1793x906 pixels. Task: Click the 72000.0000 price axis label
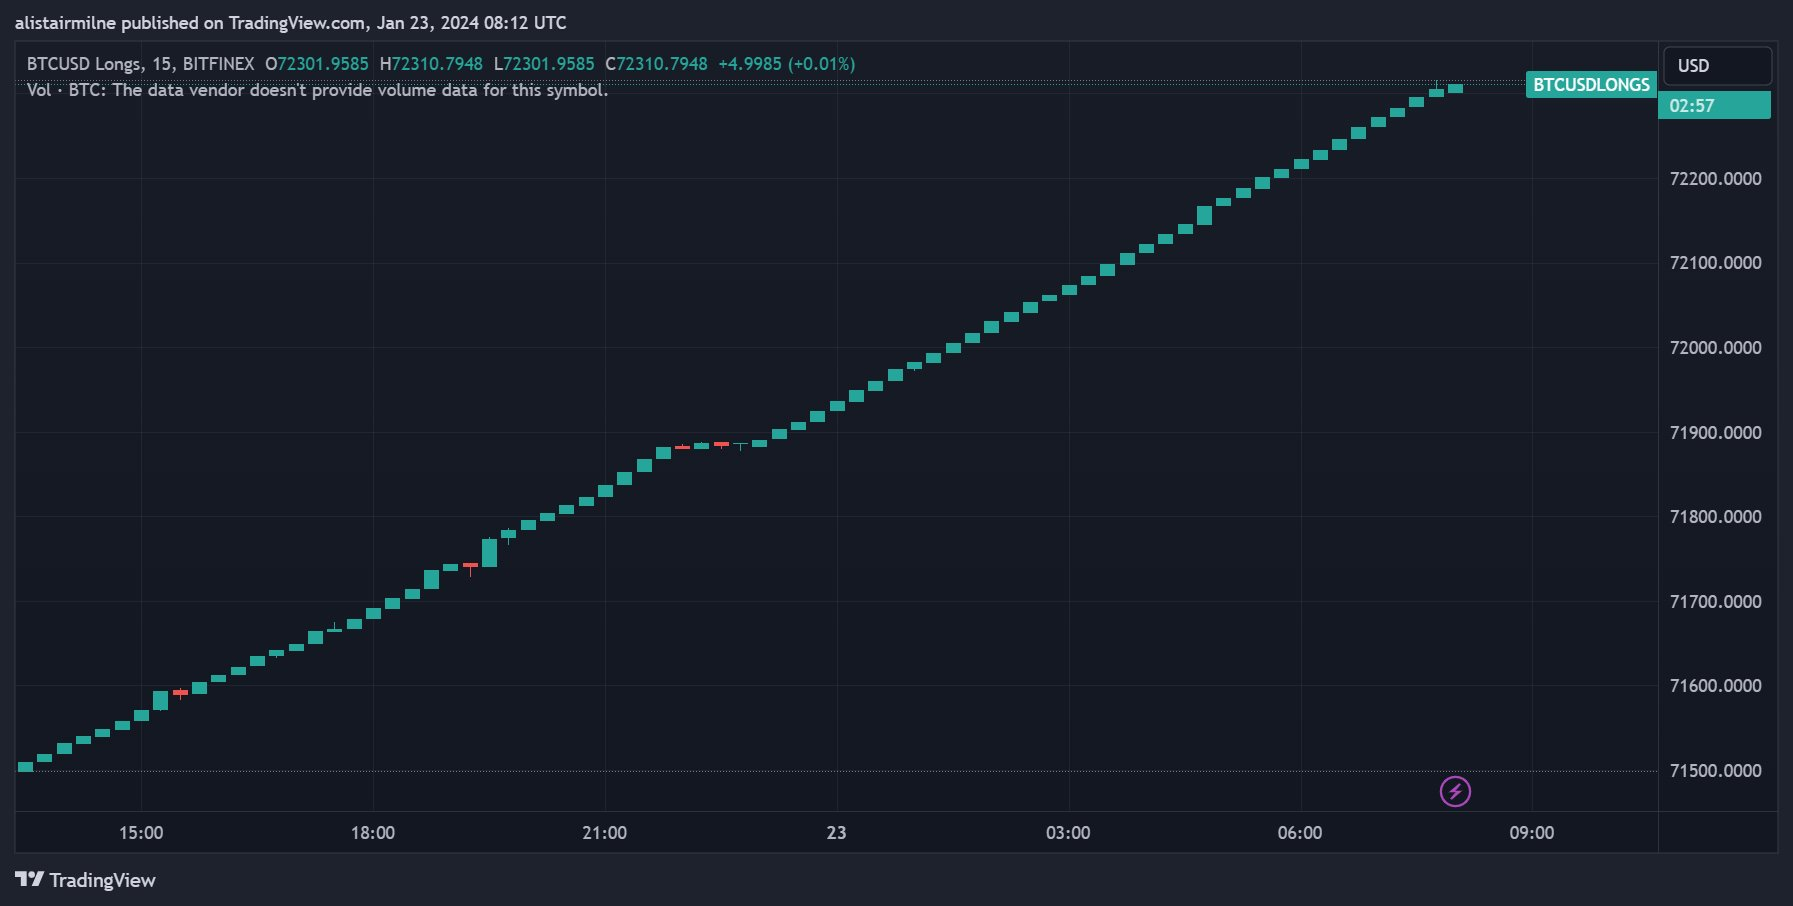pos(1715,348)
